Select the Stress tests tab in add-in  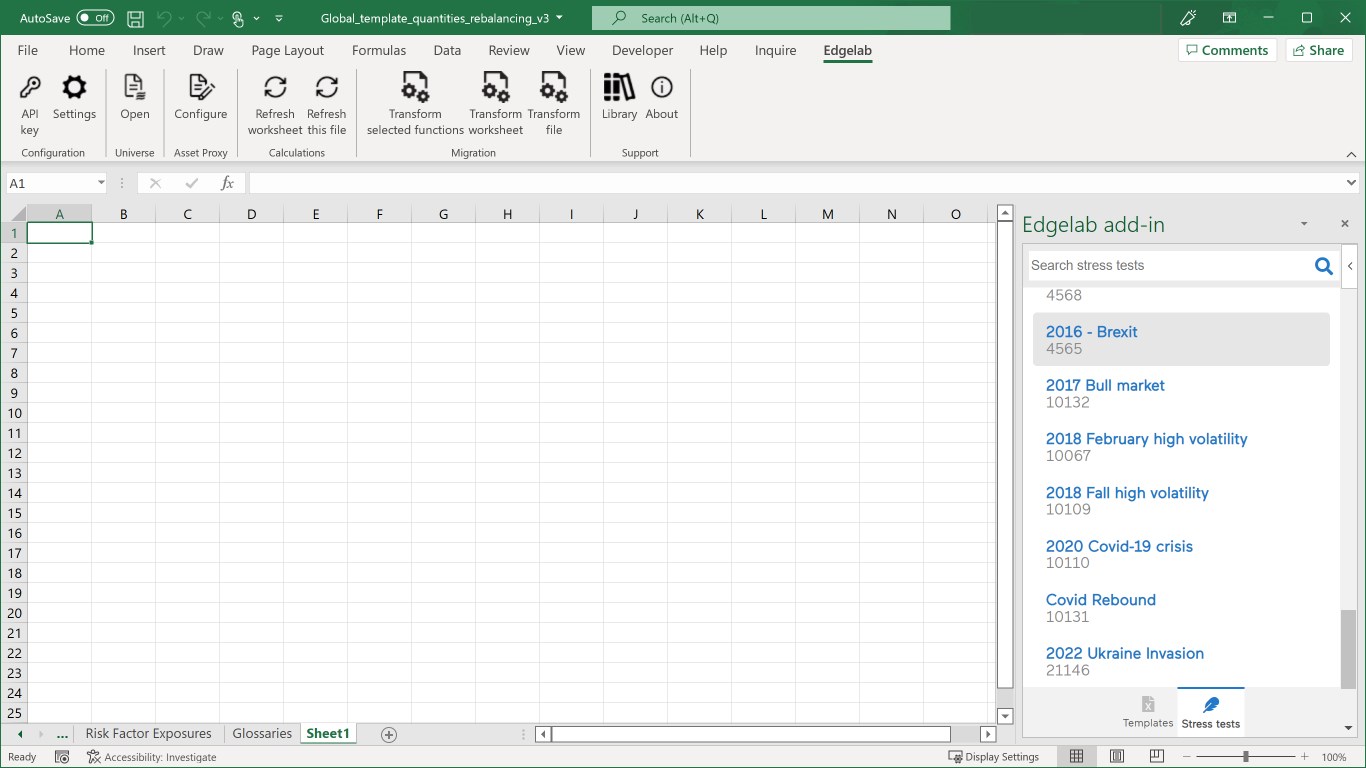[x=1211, y=712]
